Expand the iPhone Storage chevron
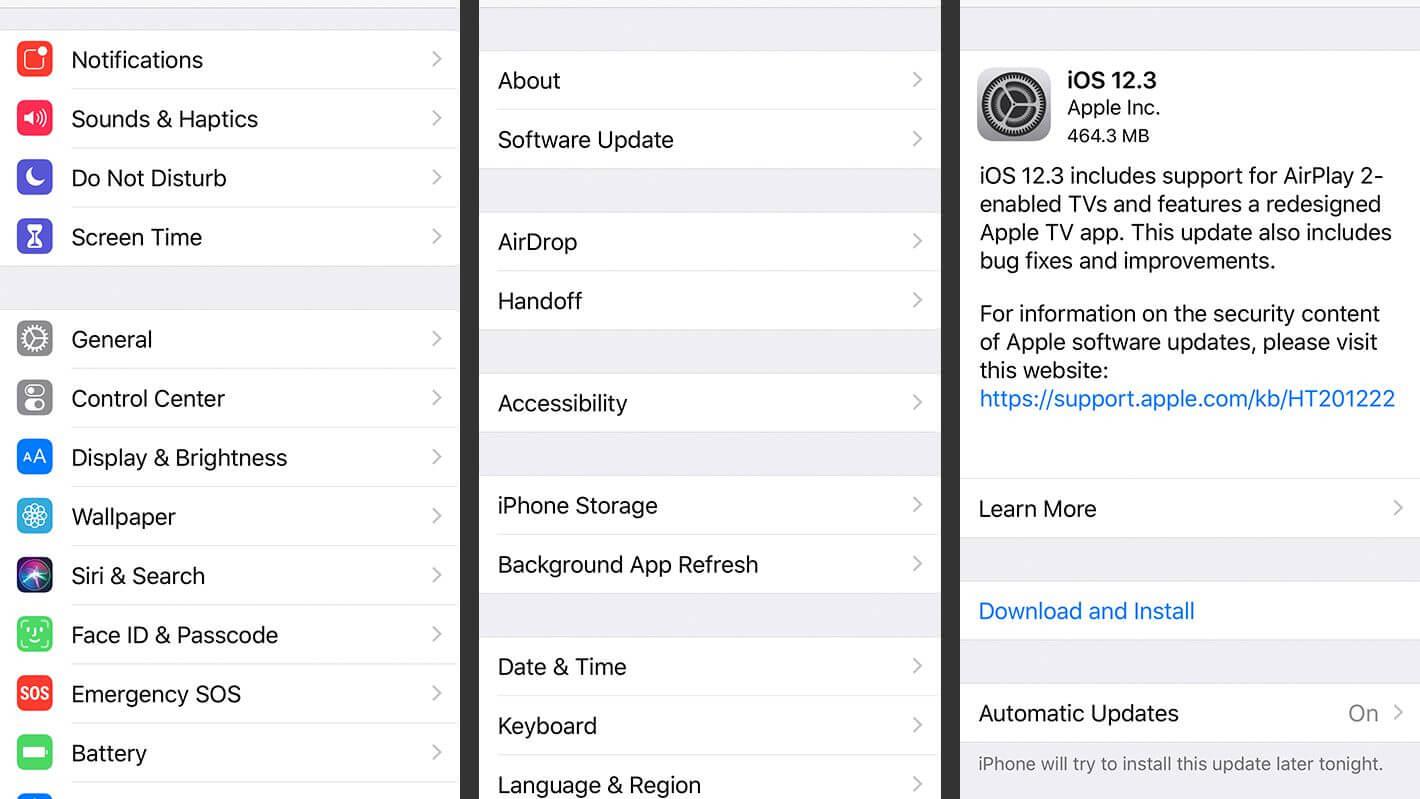The width and height of the screenshot is (1420, 799). pyautogui.click(x=917, y=505)
